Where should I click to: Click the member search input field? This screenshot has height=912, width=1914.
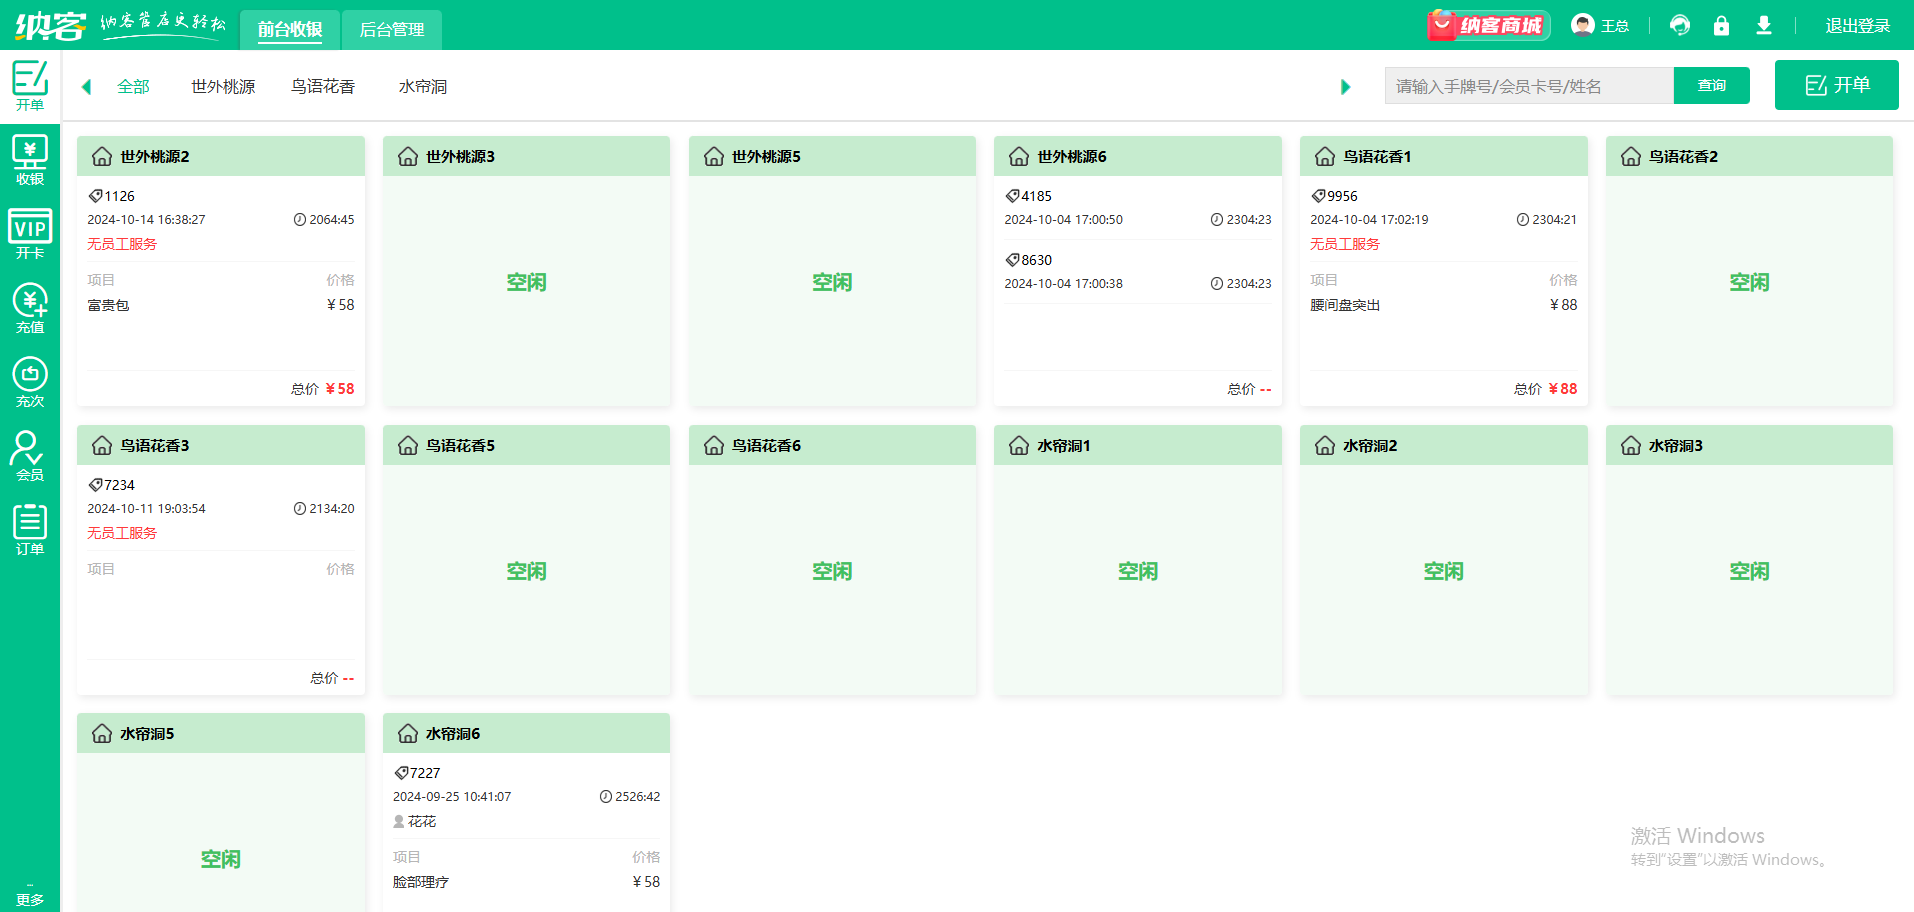[1528, 86]
